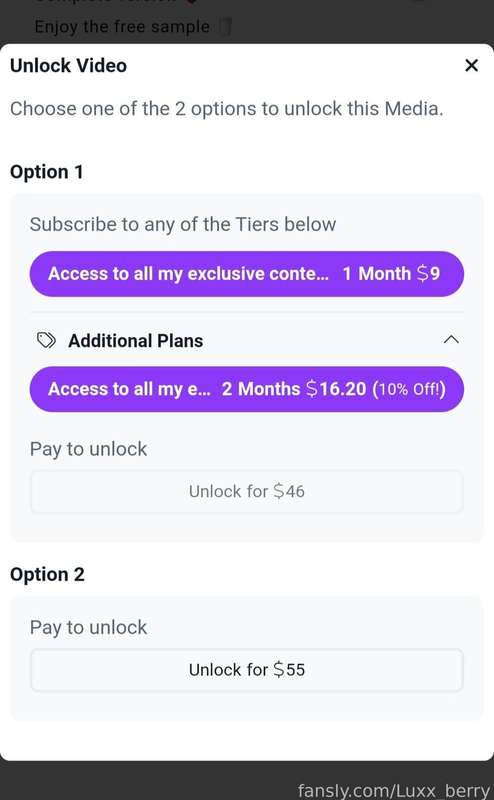Subscribe to the 1 Month $9 tier
494x800 pixels.
246,274
